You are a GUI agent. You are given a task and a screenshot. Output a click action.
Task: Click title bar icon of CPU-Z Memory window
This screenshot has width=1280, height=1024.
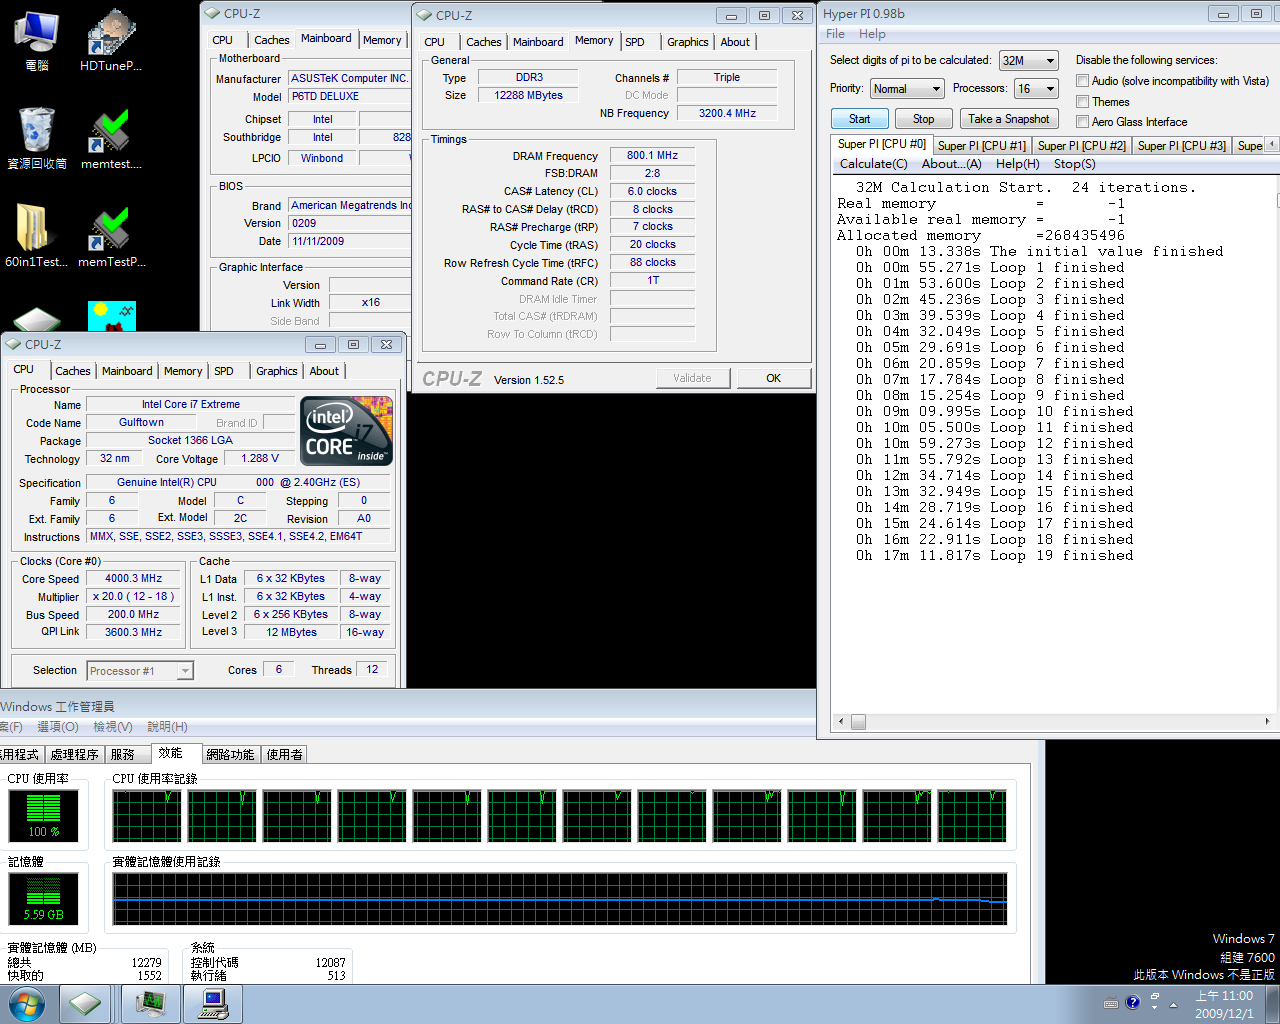pyautogui.click(x=425, y=15)
